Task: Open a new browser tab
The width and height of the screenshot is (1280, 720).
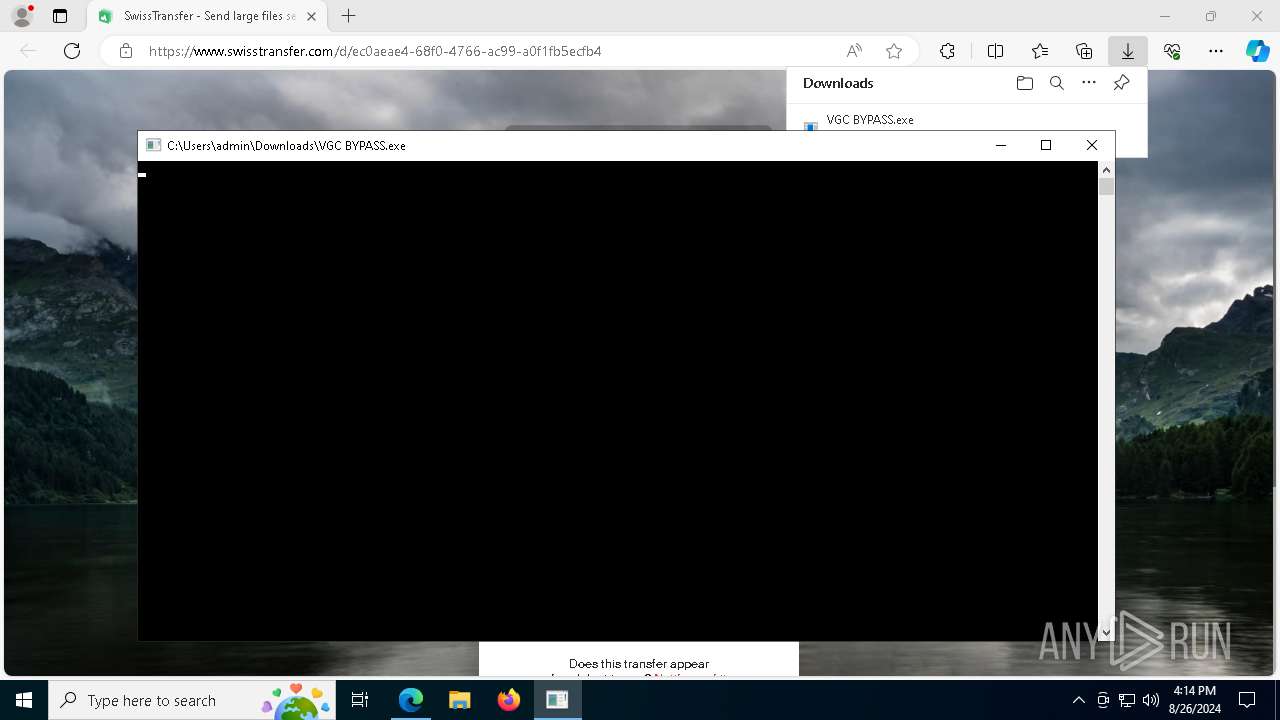Action: coord(348,16)
